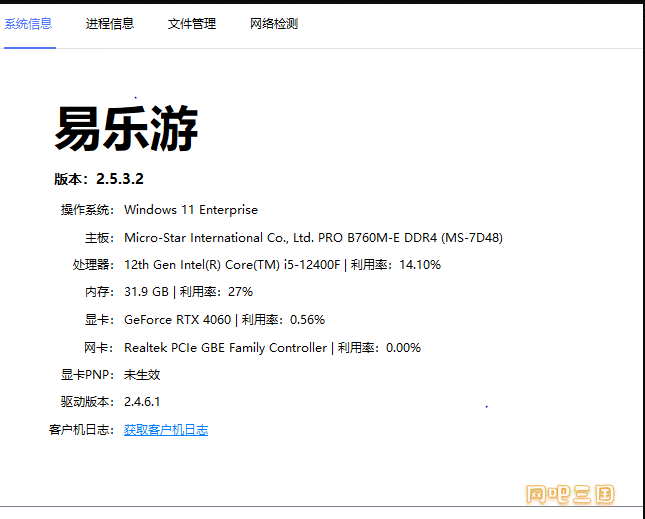Screen dimensions: 645x519
Task: Click the 处理器 label
Action: 93,264
